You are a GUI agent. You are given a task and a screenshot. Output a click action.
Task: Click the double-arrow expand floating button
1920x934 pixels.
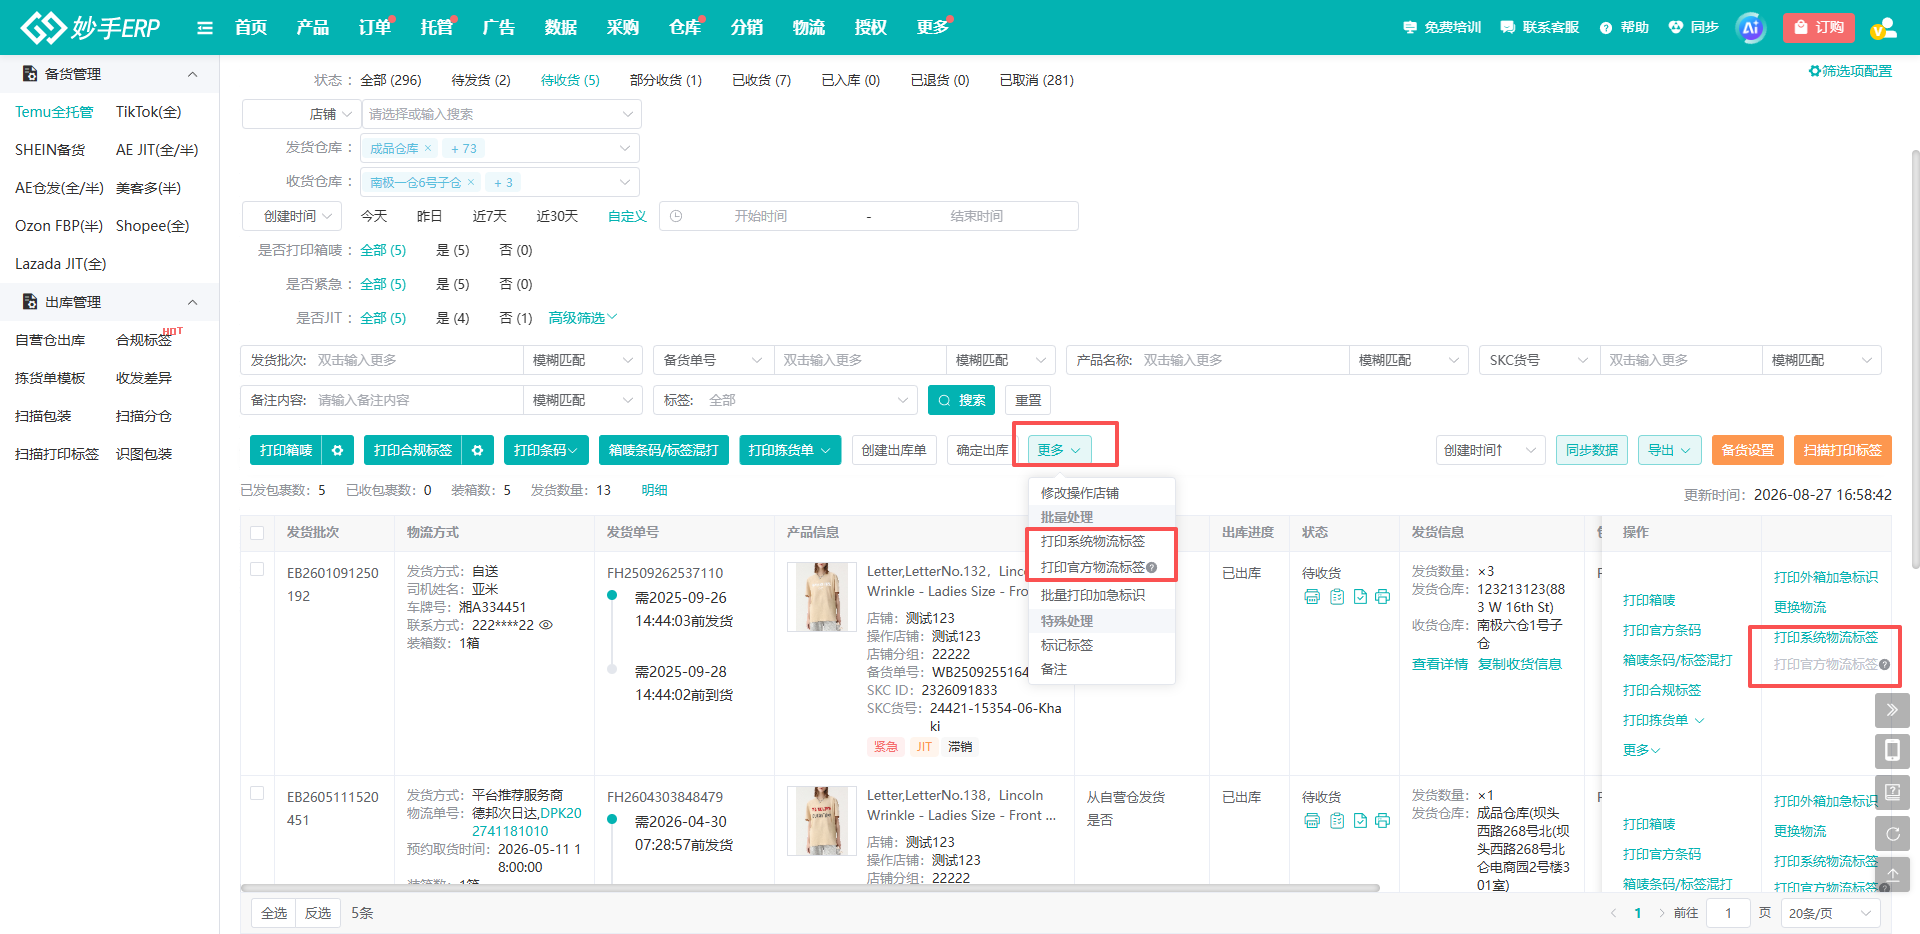click(1892, 710)
